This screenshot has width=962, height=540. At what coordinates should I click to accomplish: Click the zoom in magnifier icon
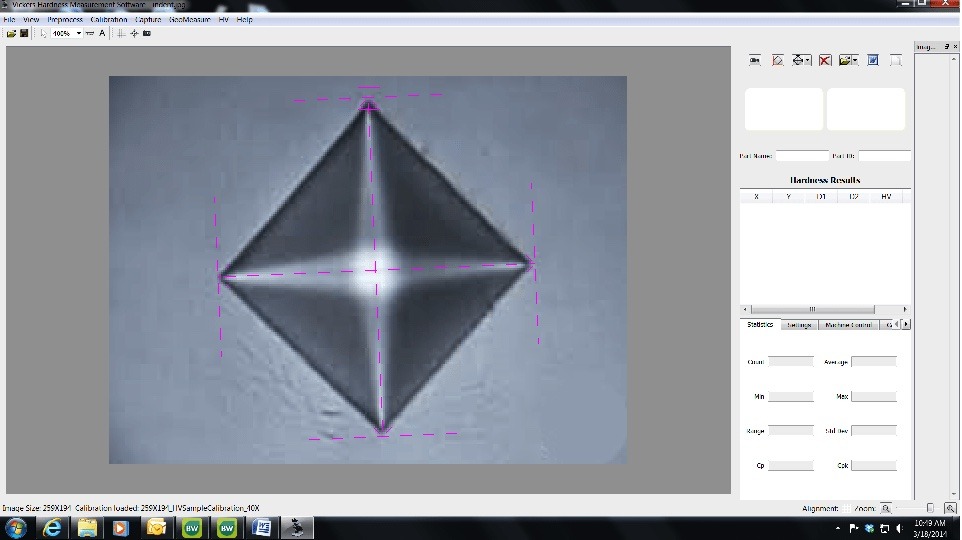pos(950,508)
